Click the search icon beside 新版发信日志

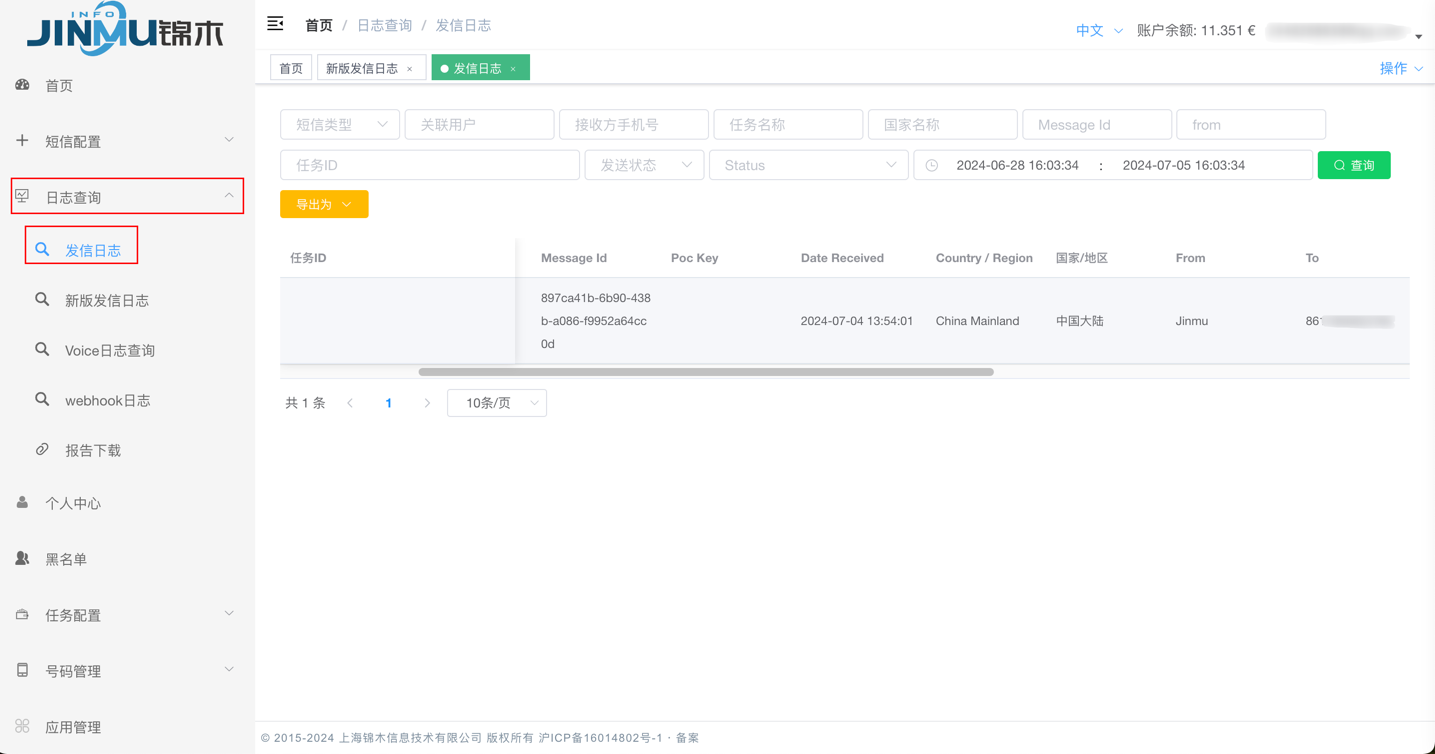(x=42, y=299)
